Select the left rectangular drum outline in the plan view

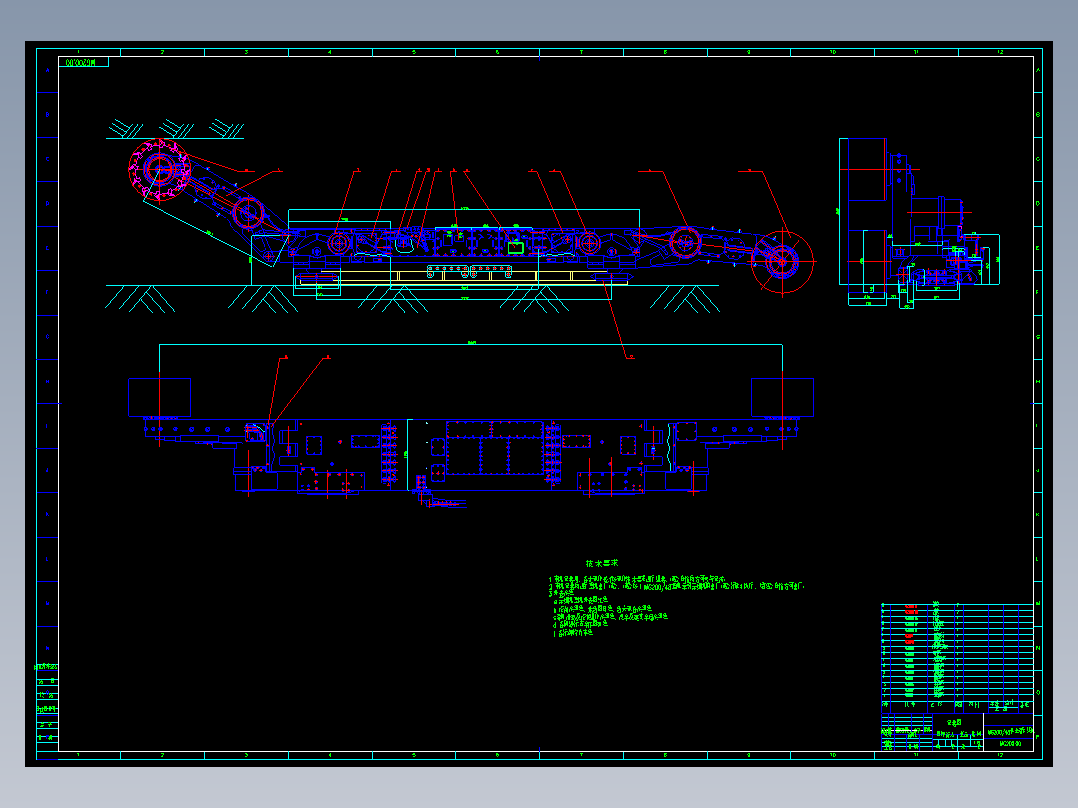click(x=160, y=397)
